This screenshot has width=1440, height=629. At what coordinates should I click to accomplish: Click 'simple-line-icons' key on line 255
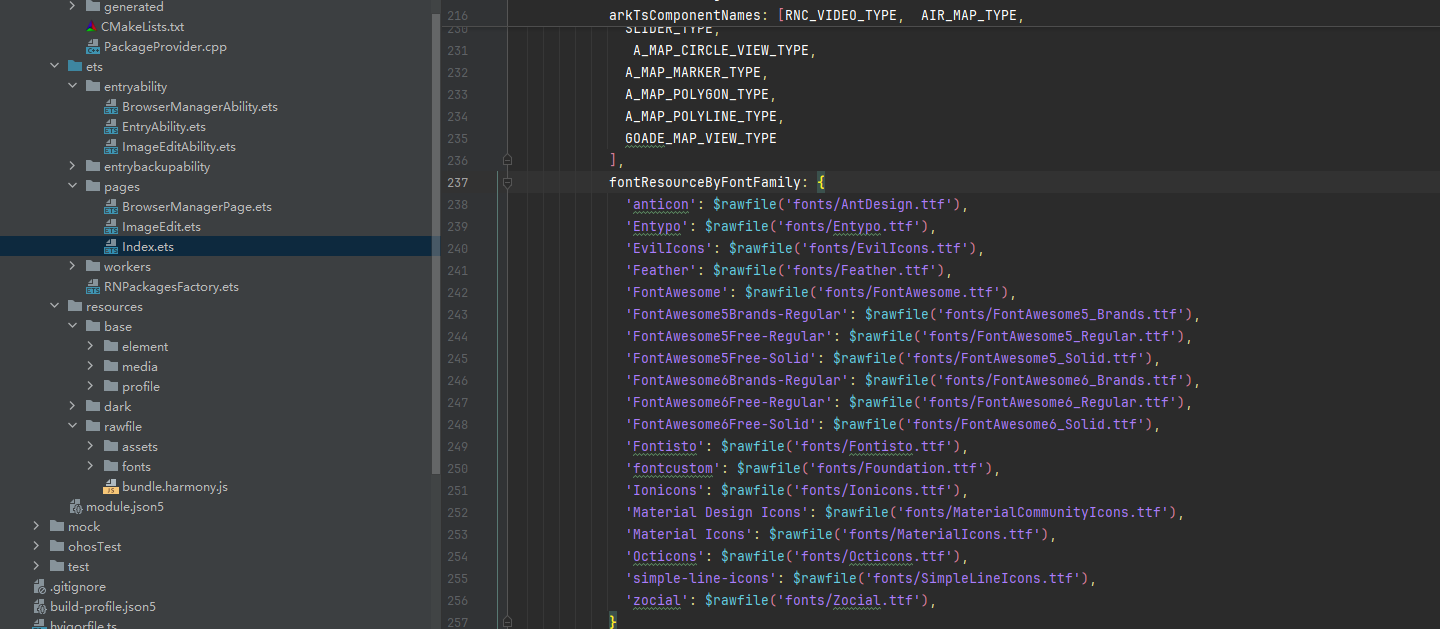click(x=701, y=579)
